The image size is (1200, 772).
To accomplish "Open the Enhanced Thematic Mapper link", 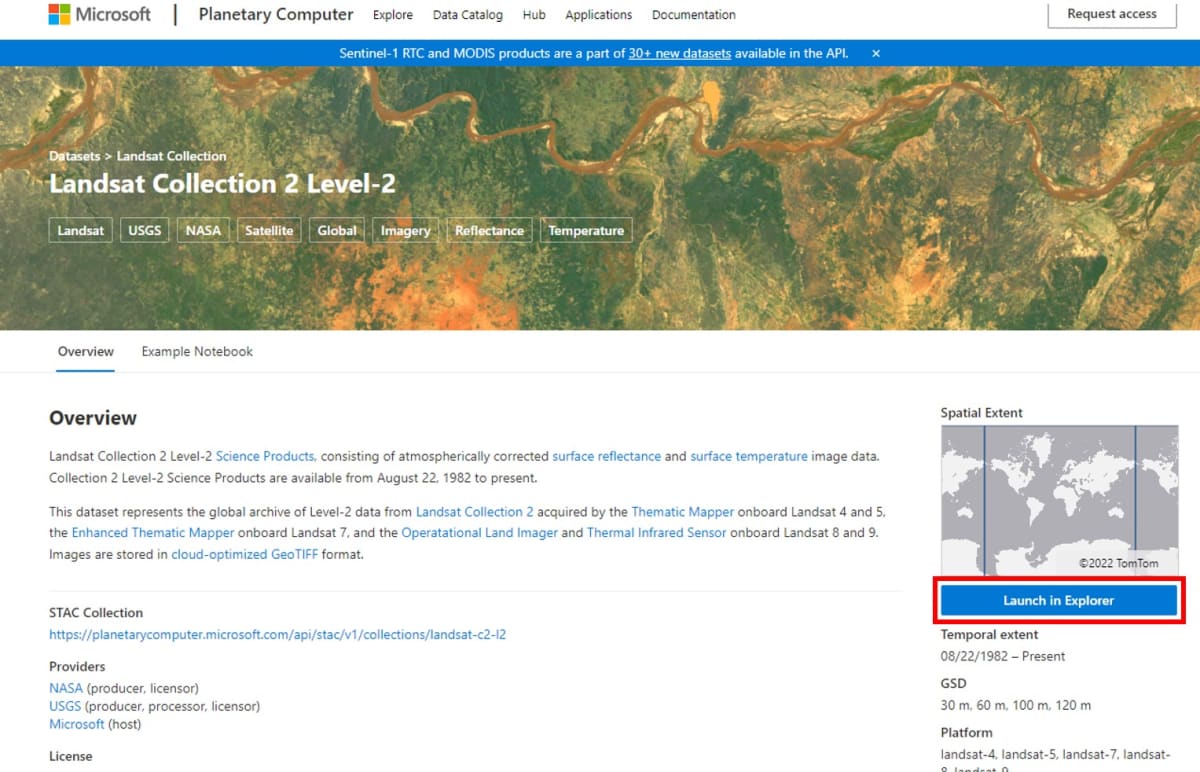I will pyautogui.click(x=153, y=533).
